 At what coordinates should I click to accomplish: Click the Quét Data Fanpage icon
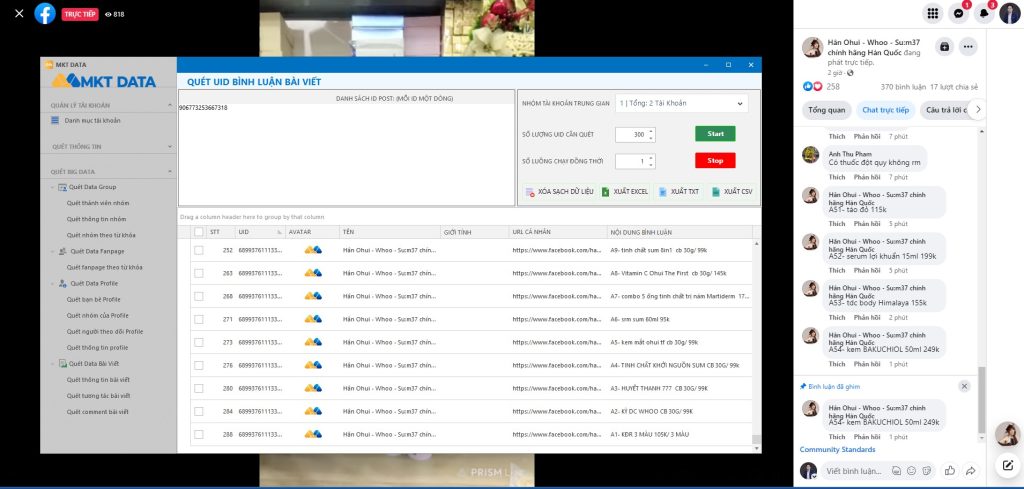click(x=63, y=251)
